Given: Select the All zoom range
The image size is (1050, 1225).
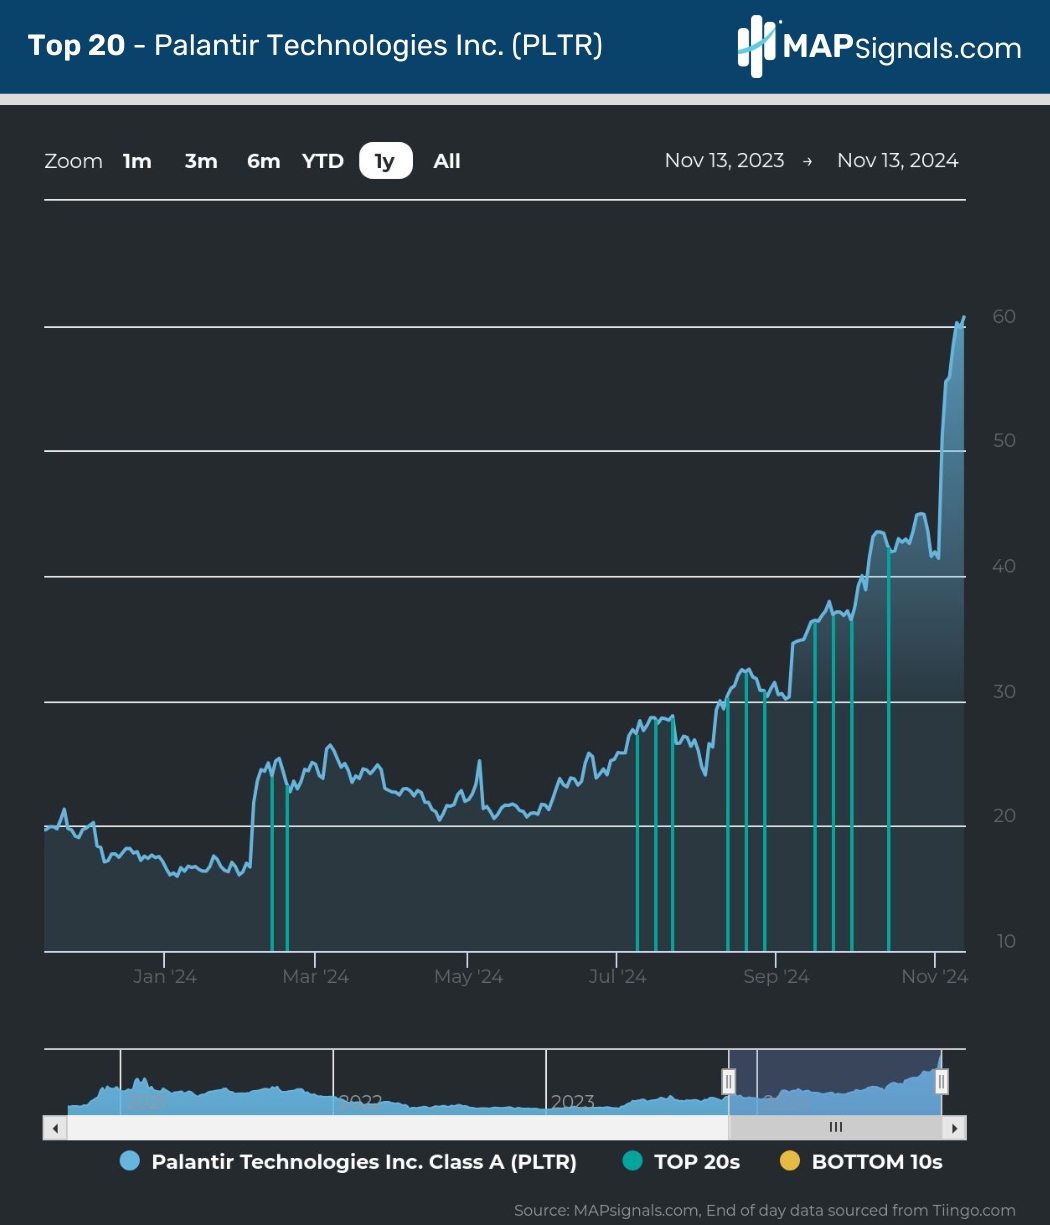Looking at the screenshot, I should [x=447, y=161].
